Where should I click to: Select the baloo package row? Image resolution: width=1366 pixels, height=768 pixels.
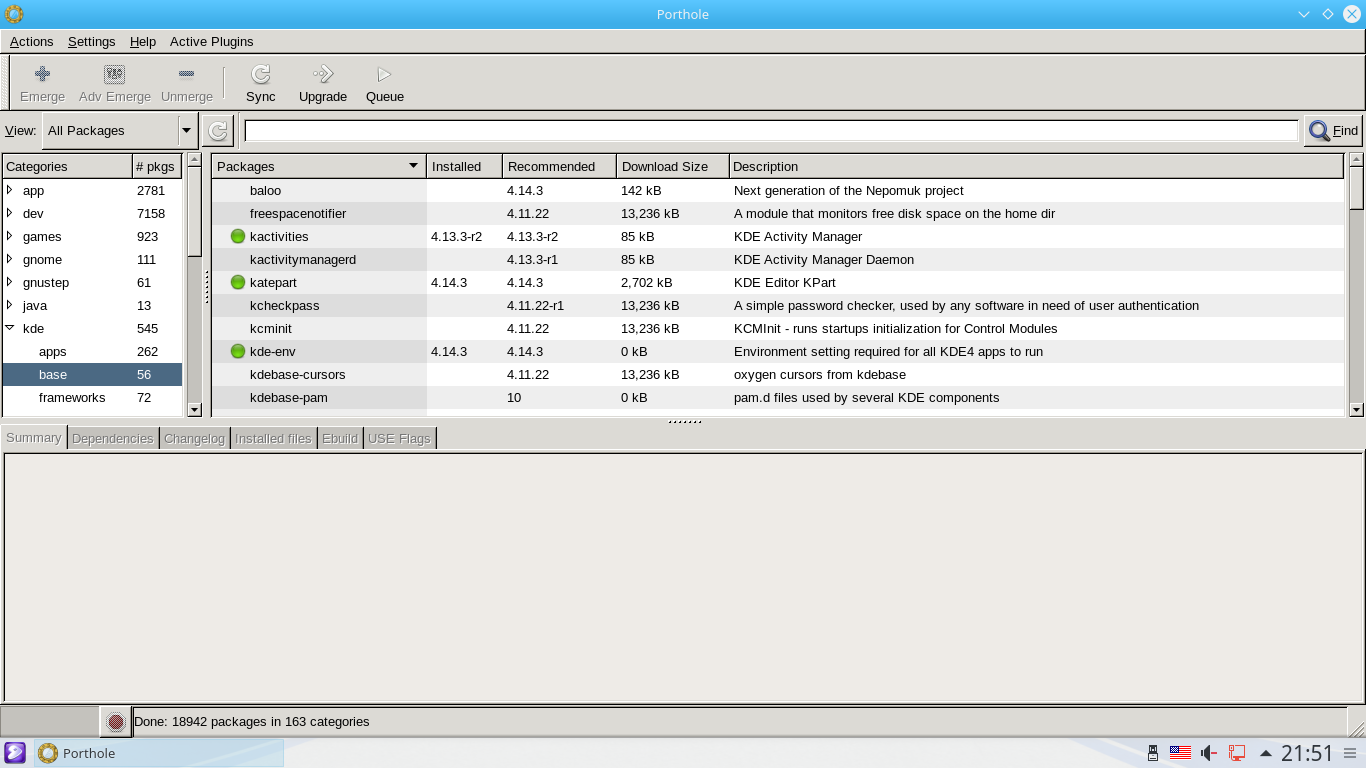tap(778, 190)
